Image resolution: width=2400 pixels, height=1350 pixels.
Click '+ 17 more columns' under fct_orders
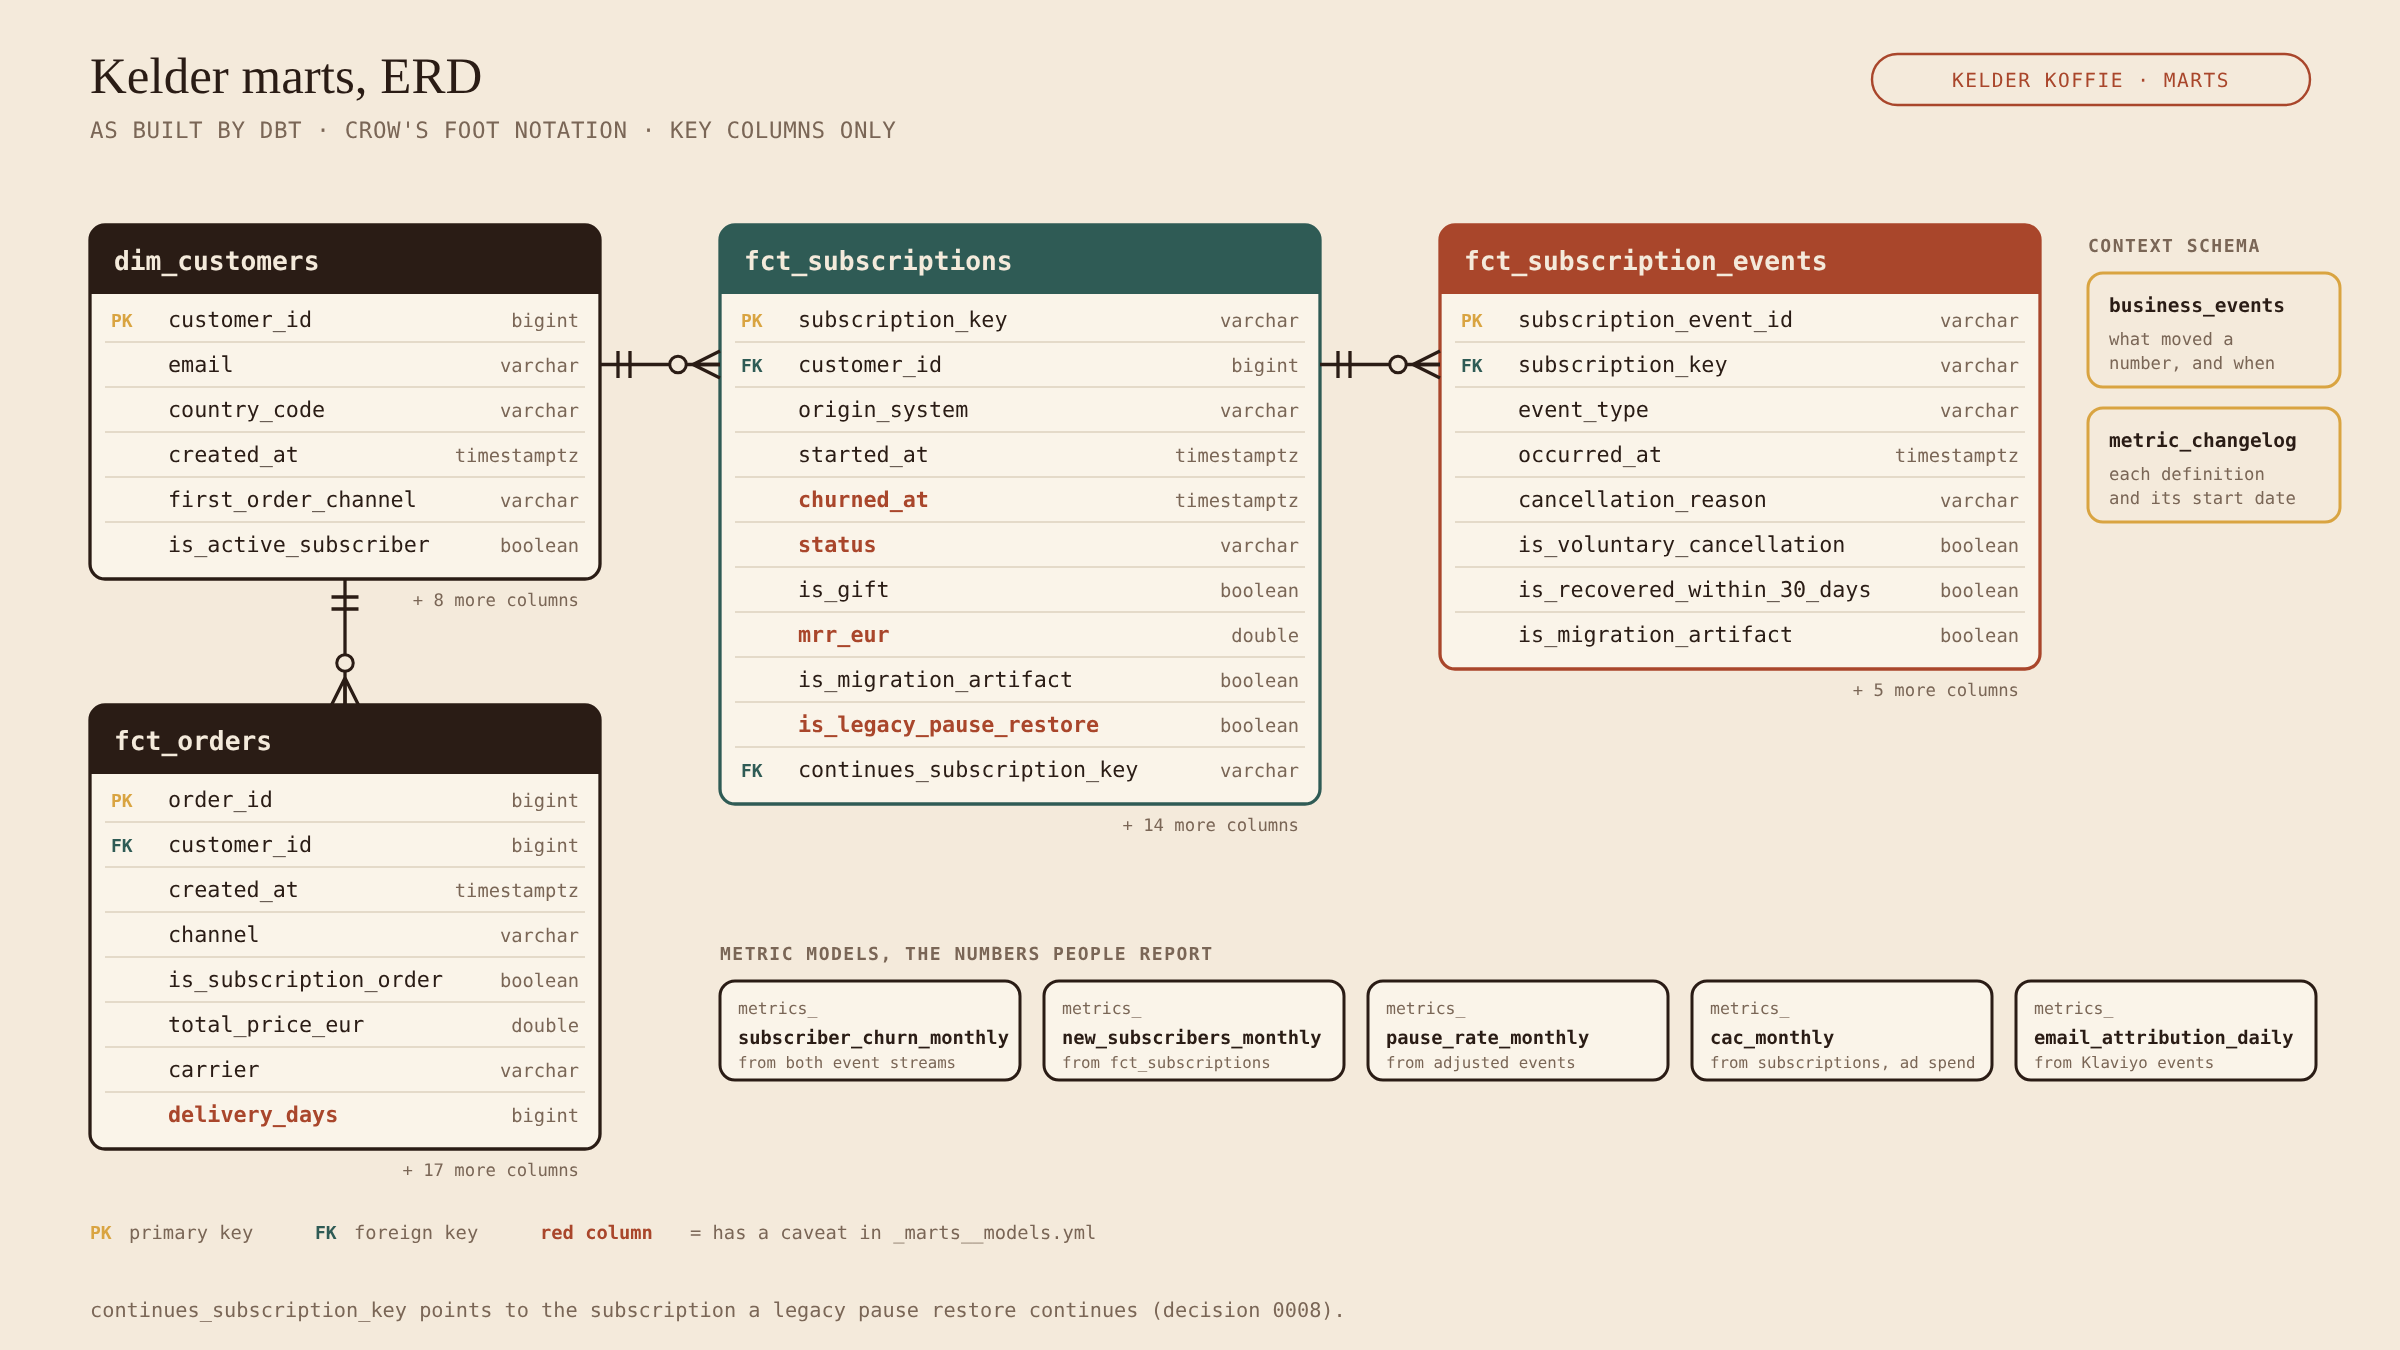pyautogui.click(x=490, y=1170)
